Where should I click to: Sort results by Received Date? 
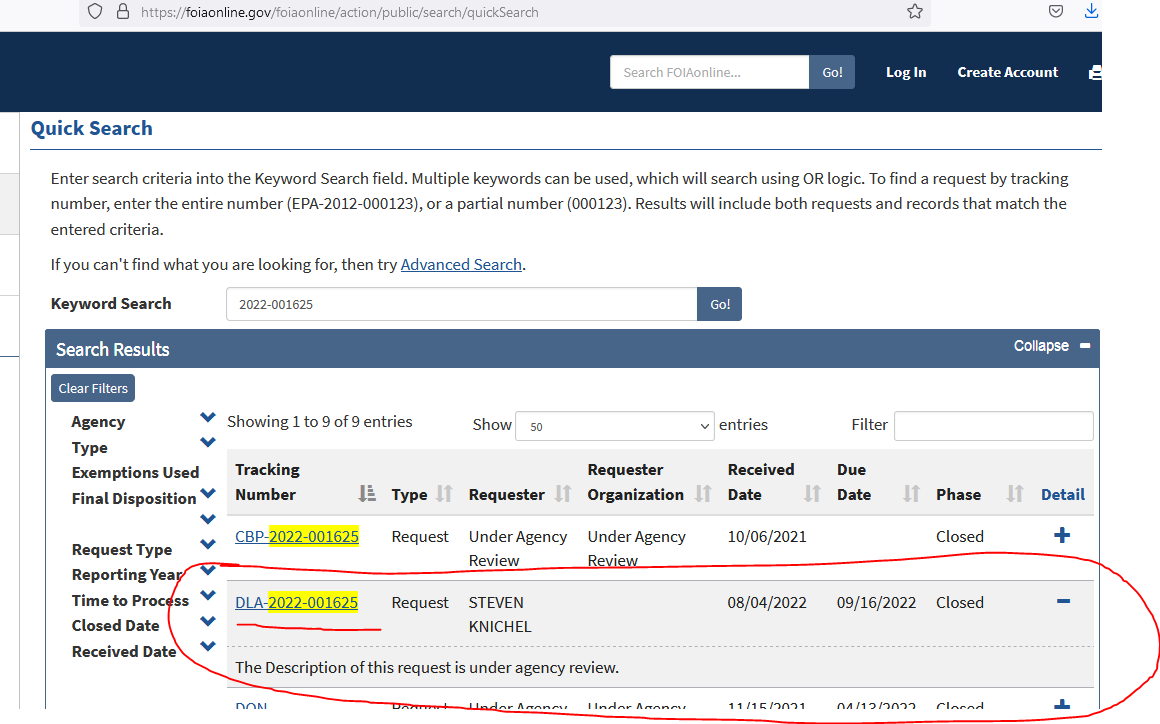812,494
